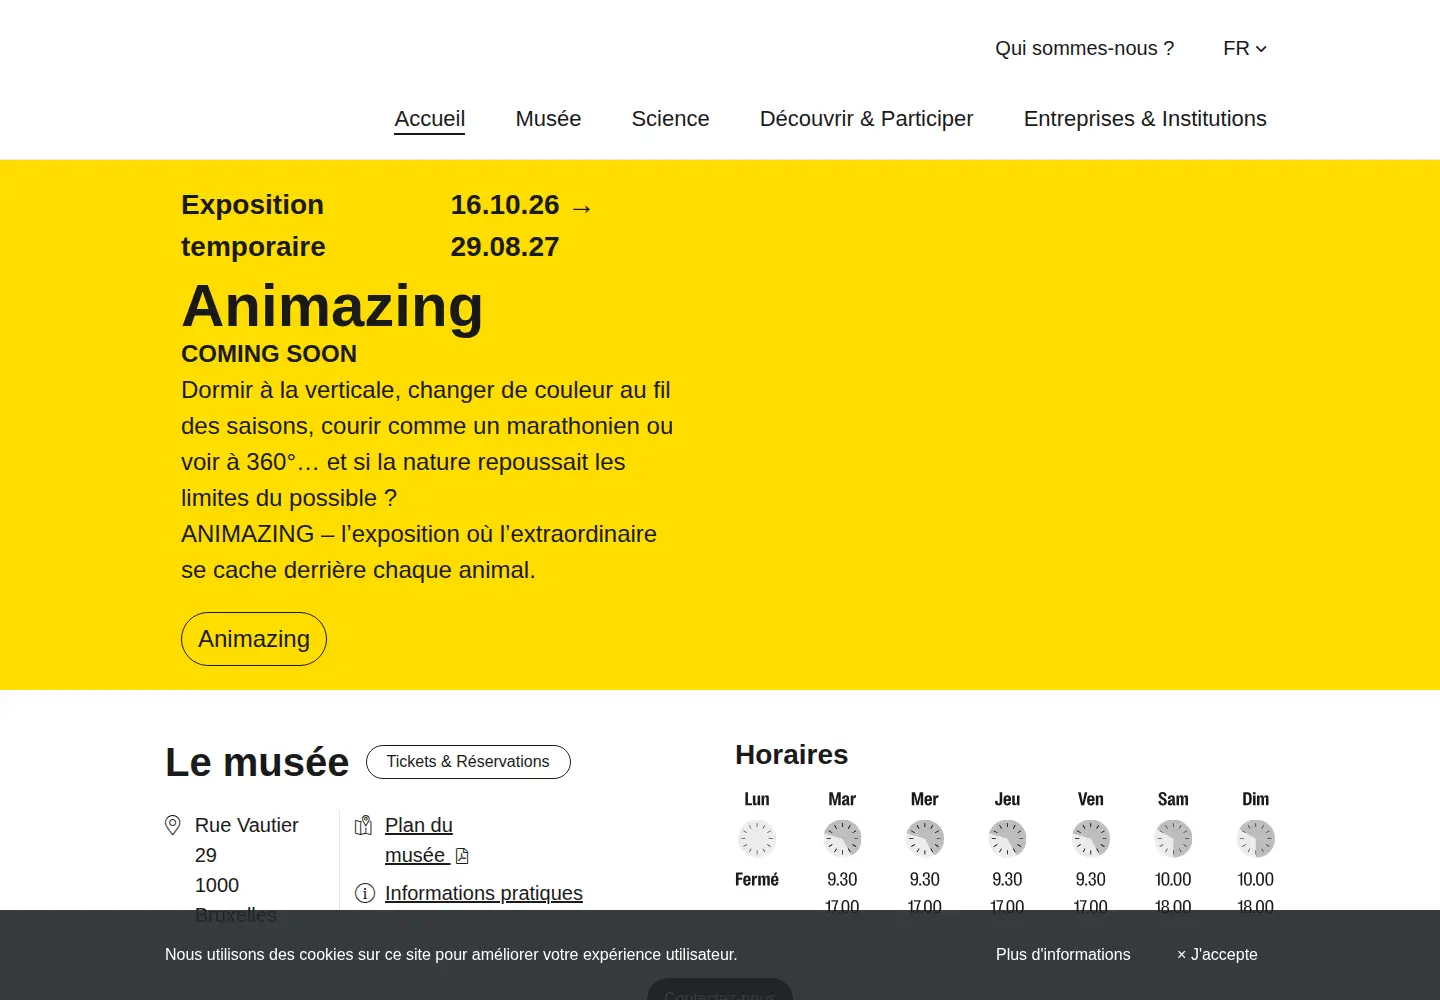Go to the Accueil menu item
Viewport: 1440px width, 1000px height.
coord(430,119)
